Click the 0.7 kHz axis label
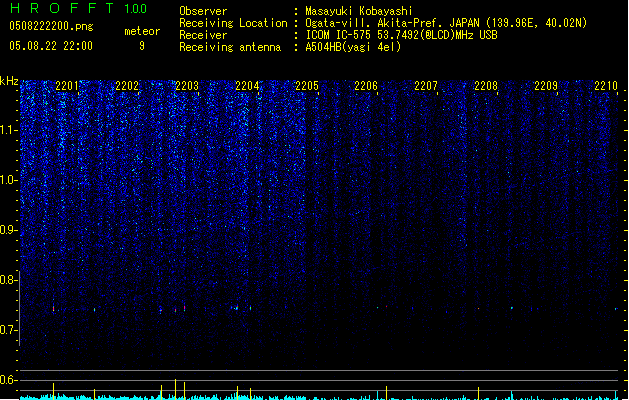Image resolution: width=629 pixels, height=400 pixels. (x=9, y=330)
